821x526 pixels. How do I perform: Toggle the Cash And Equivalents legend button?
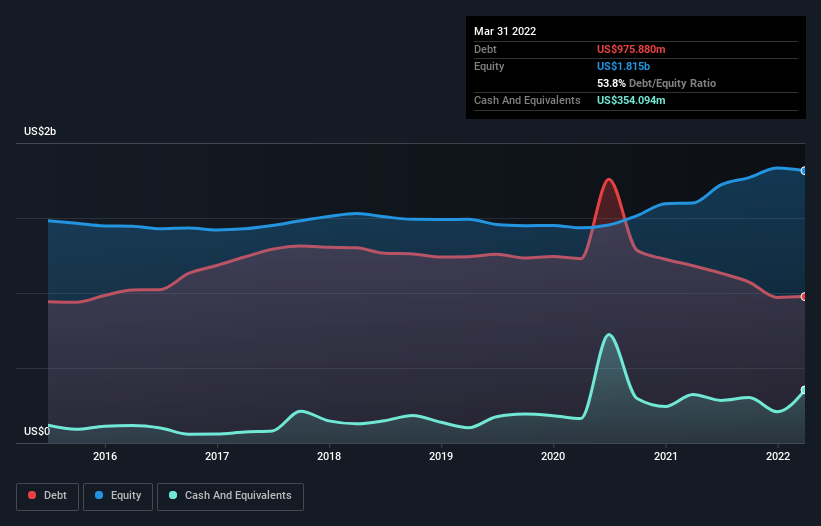click(230, 496)
